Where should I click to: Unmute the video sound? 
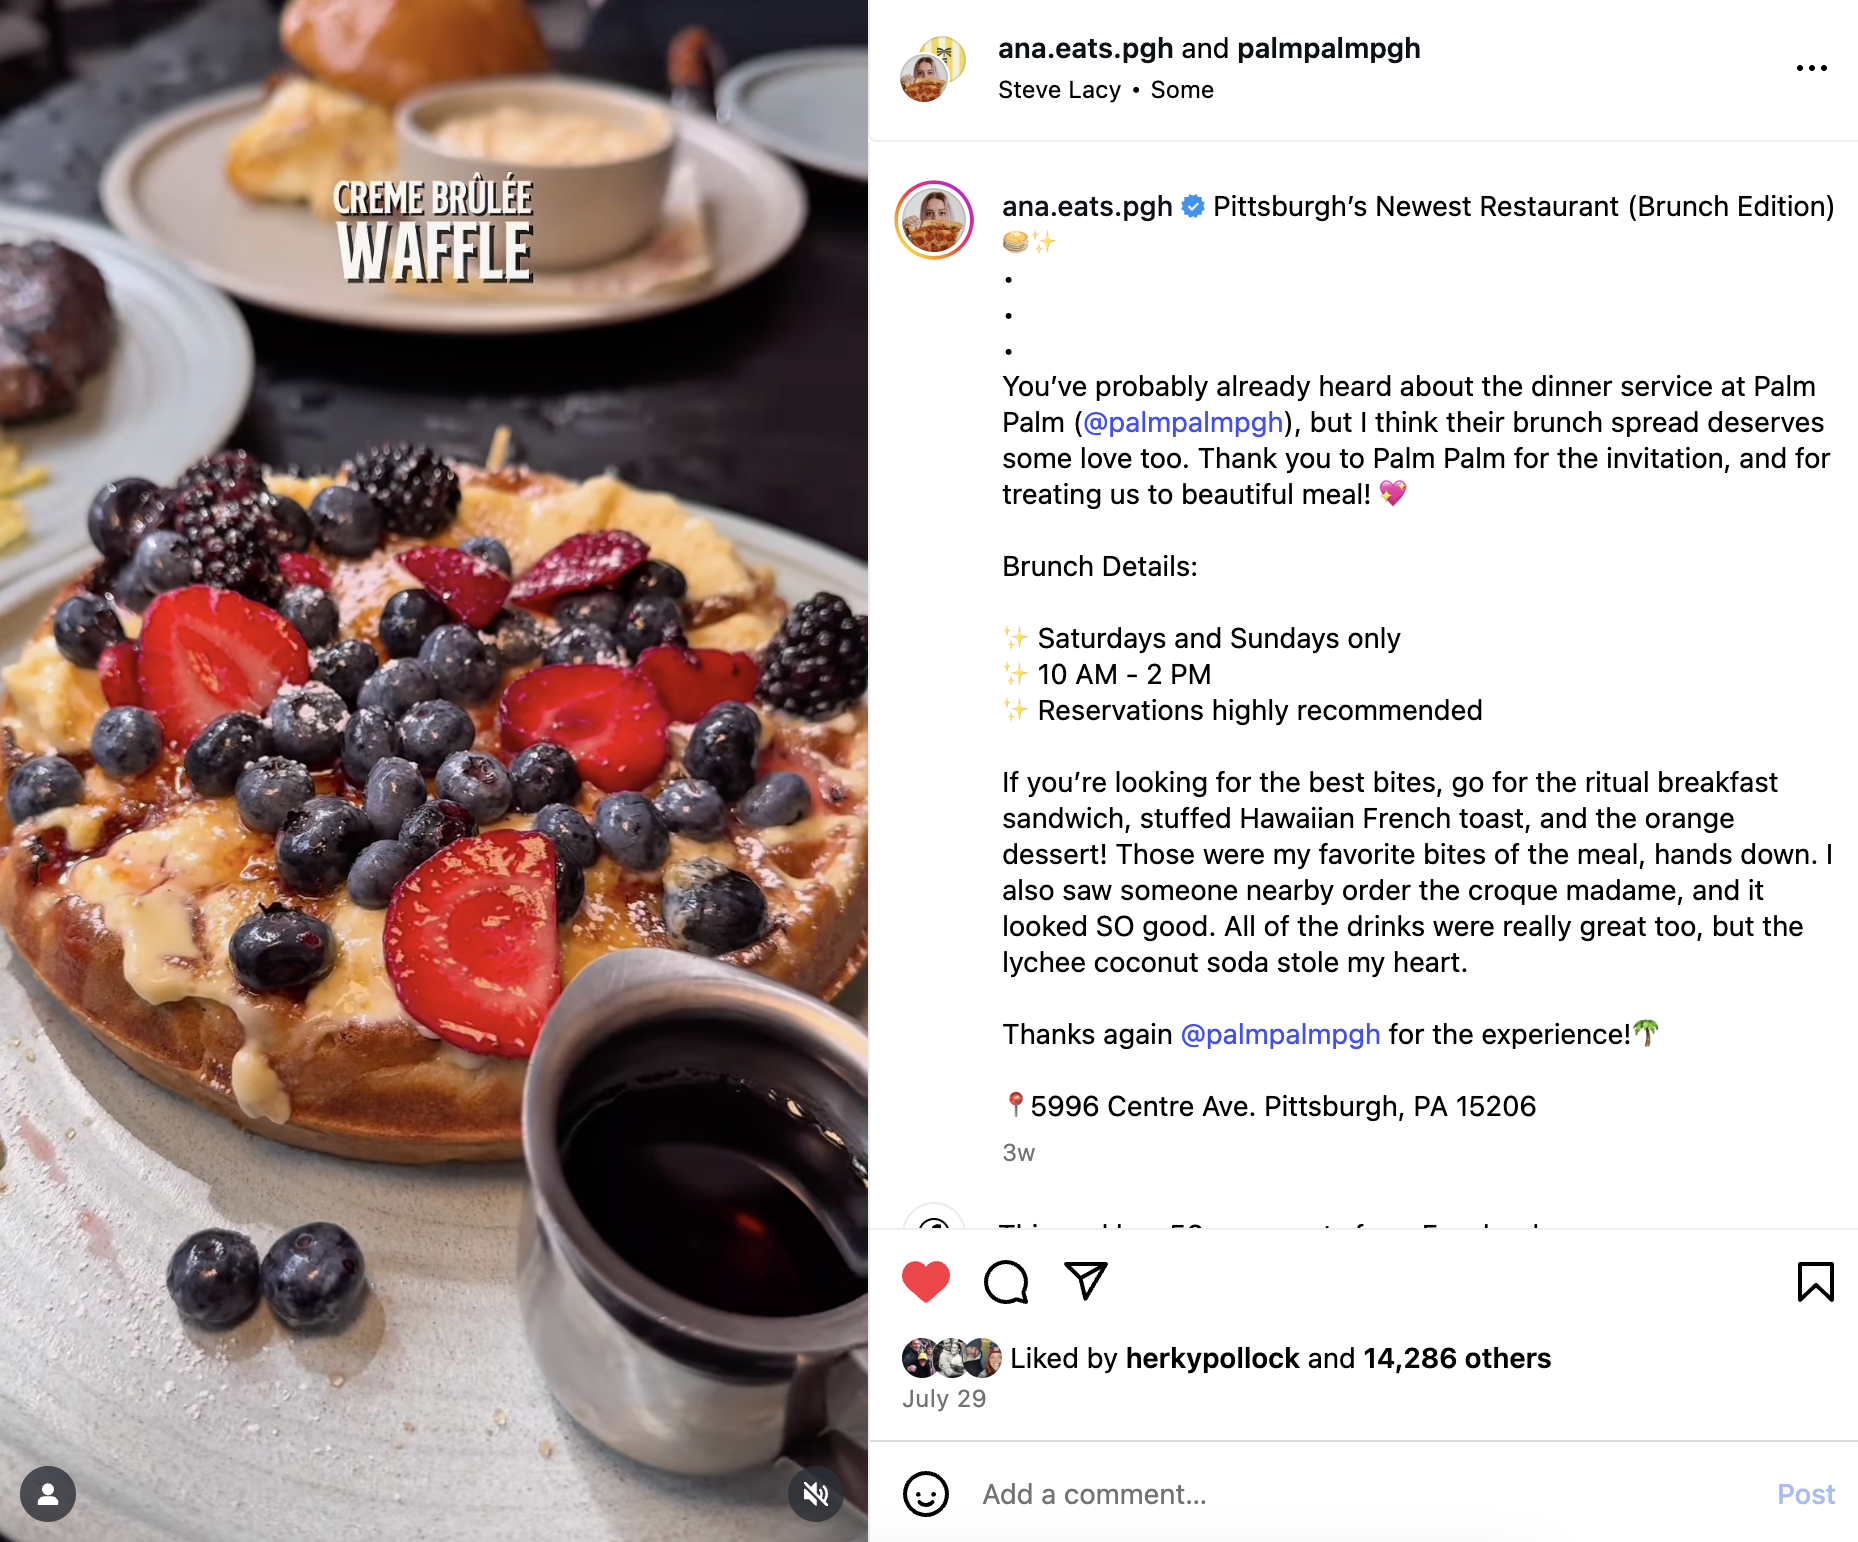click(x=816, y=1494)
